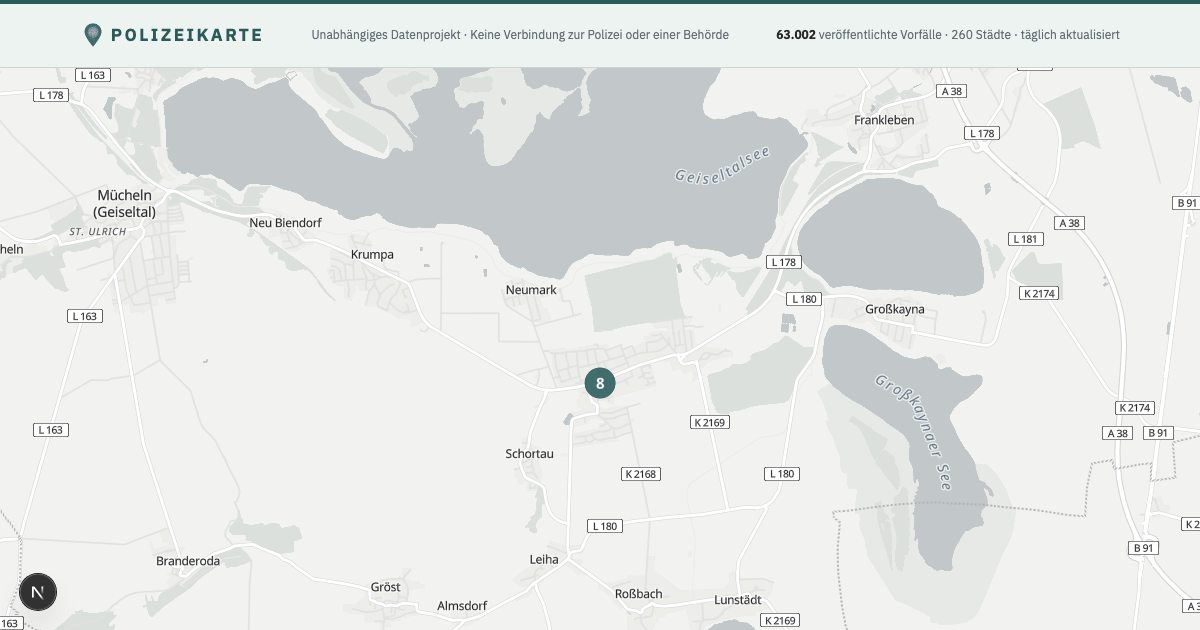Select the Roßbach village label
The image size is (1200, 630).
click(x=638, y=594)
